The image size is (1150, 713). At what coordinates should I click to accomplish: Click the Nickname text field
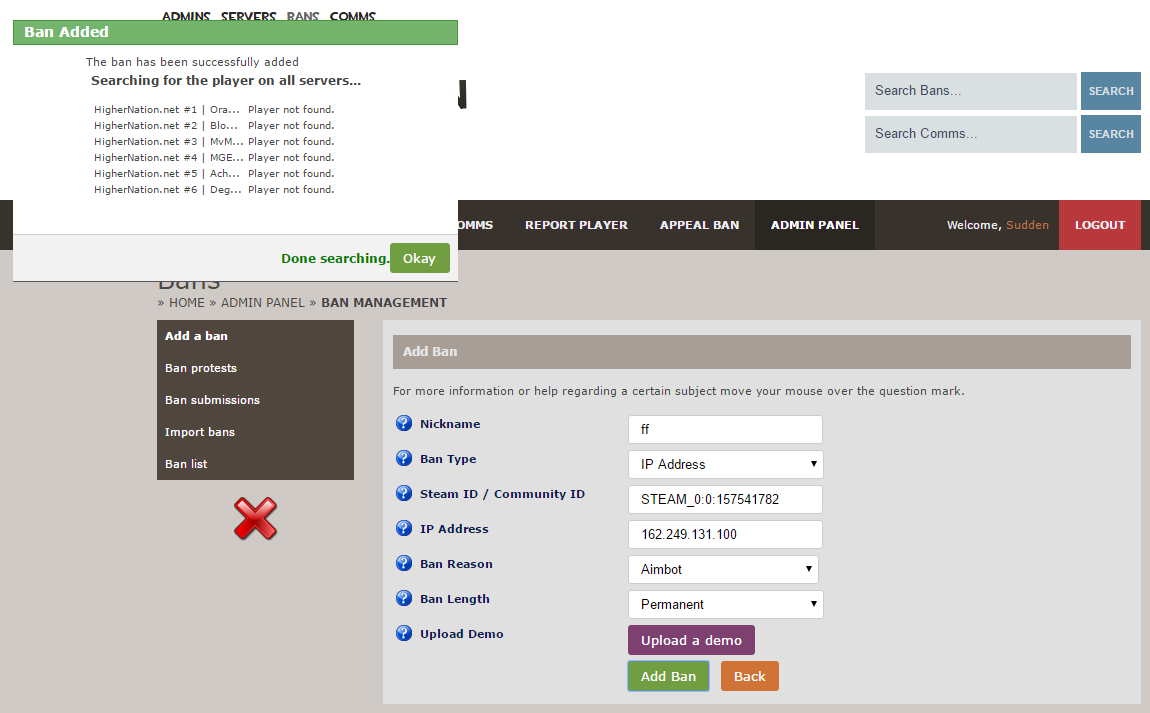tap(725, 430)
